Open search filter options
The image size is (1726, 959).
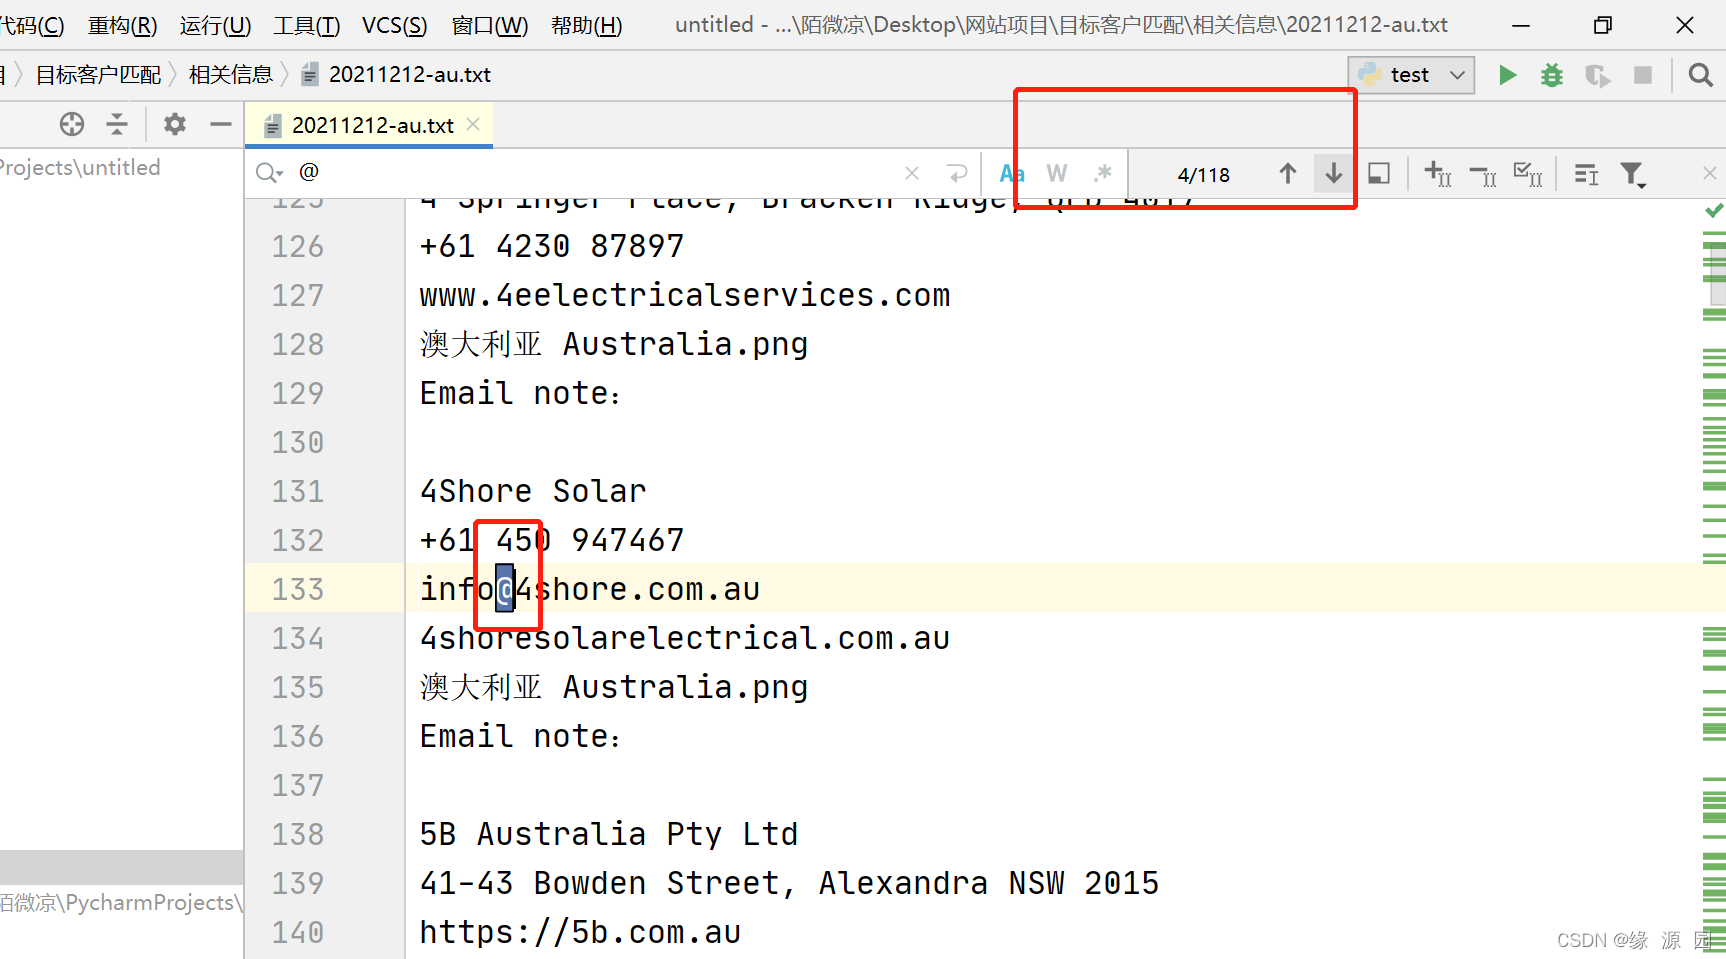coord(1633,175)
